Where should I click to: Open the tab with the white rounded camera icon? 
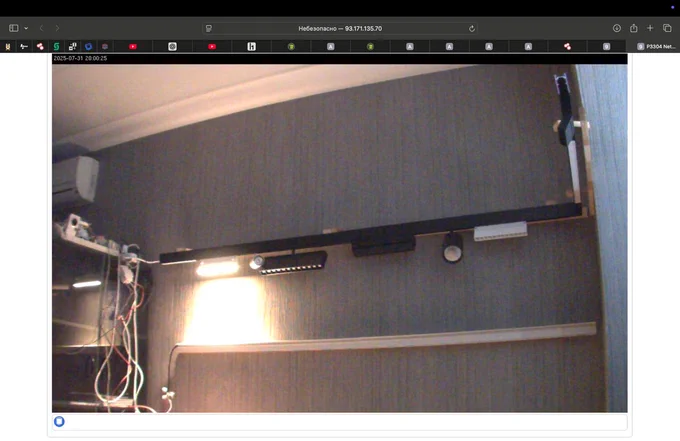pos(172,46)
